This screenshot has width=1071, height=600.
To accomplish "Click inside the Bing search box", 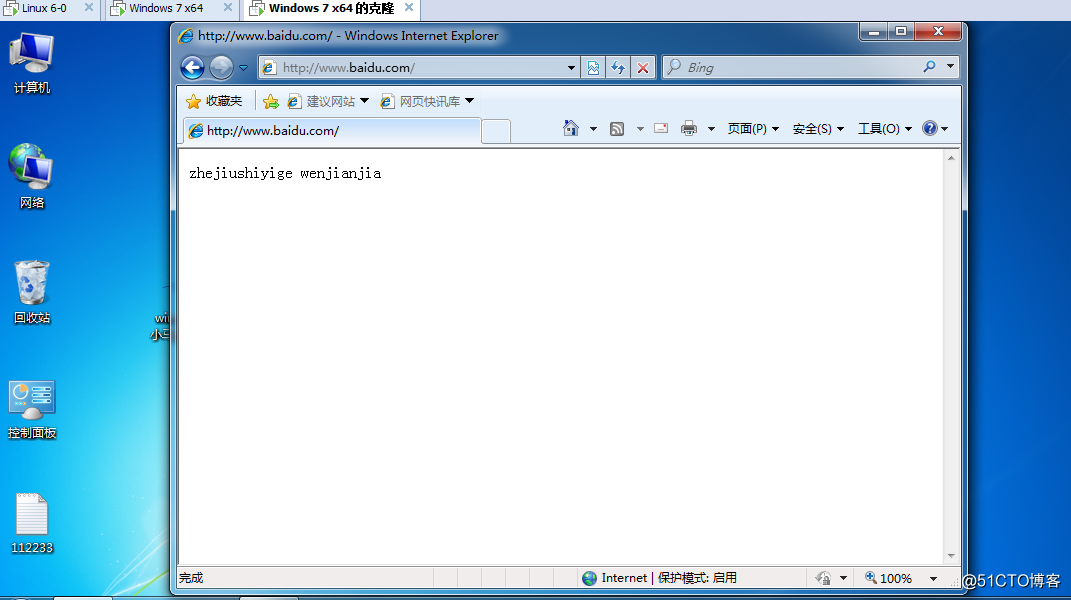I will click(792, 67).
